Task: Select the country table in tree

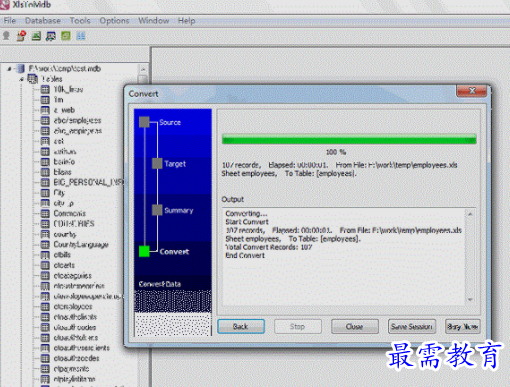Action: click(x=65, y=234)
